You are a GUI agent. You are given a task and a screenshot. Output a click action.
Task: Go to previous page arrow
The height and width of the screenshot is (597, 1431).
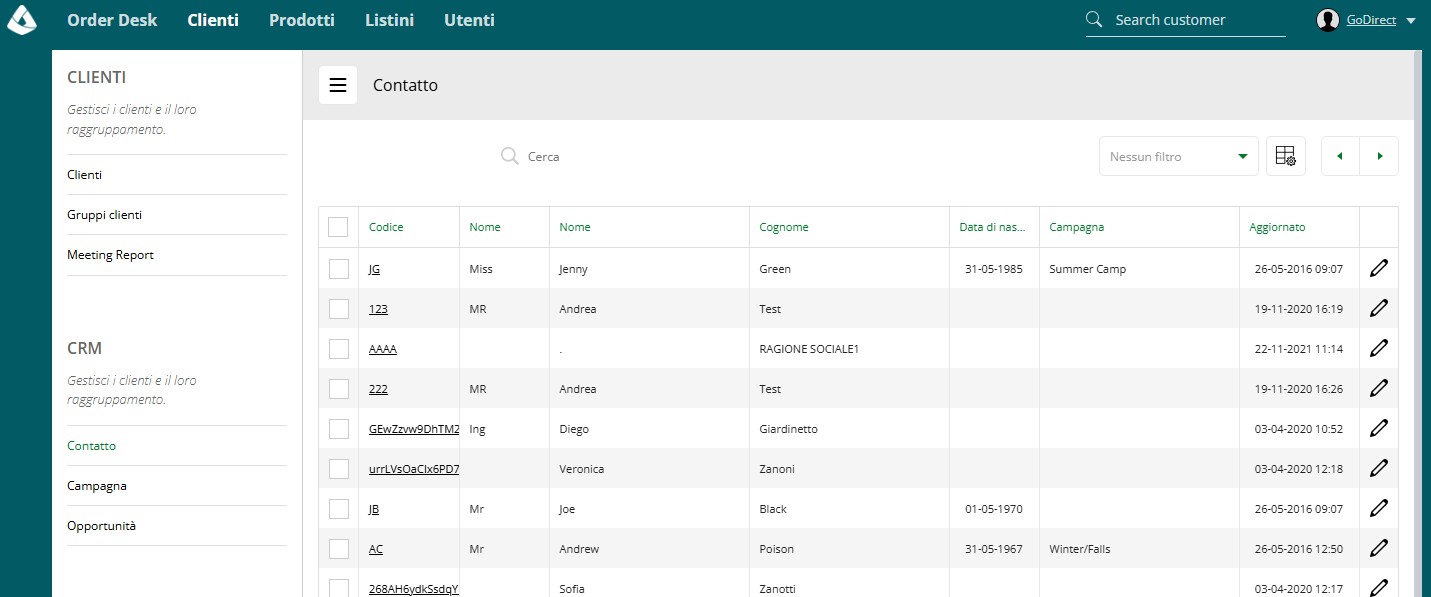[x=1340, y=156]
